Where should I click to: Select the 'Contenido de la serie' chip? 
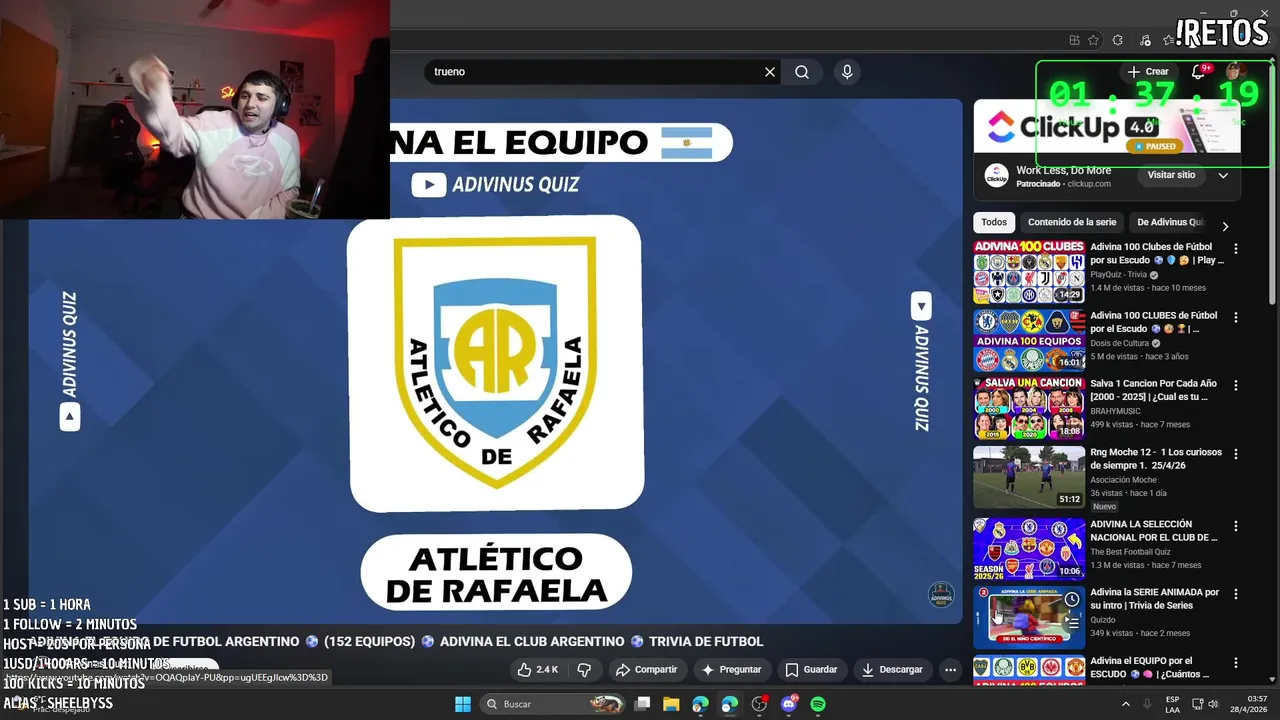coord(1072,222)
